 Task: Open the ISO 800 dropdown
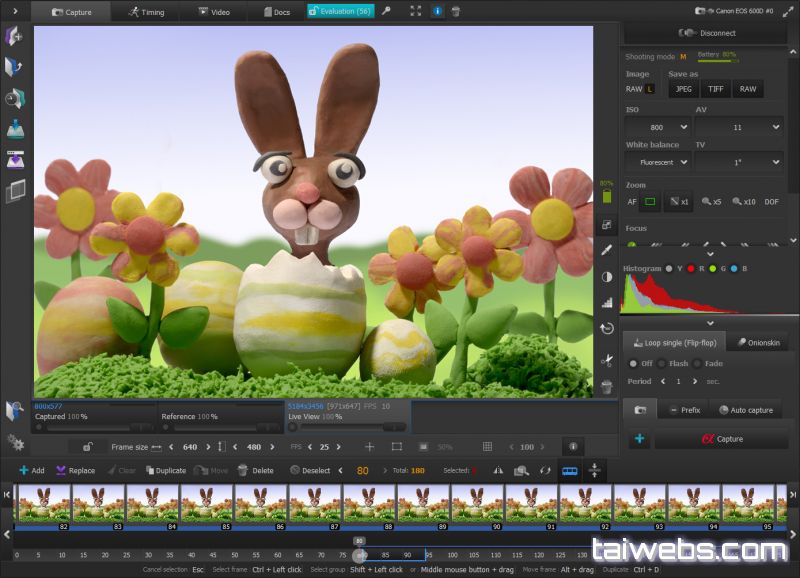pos(657,127)
